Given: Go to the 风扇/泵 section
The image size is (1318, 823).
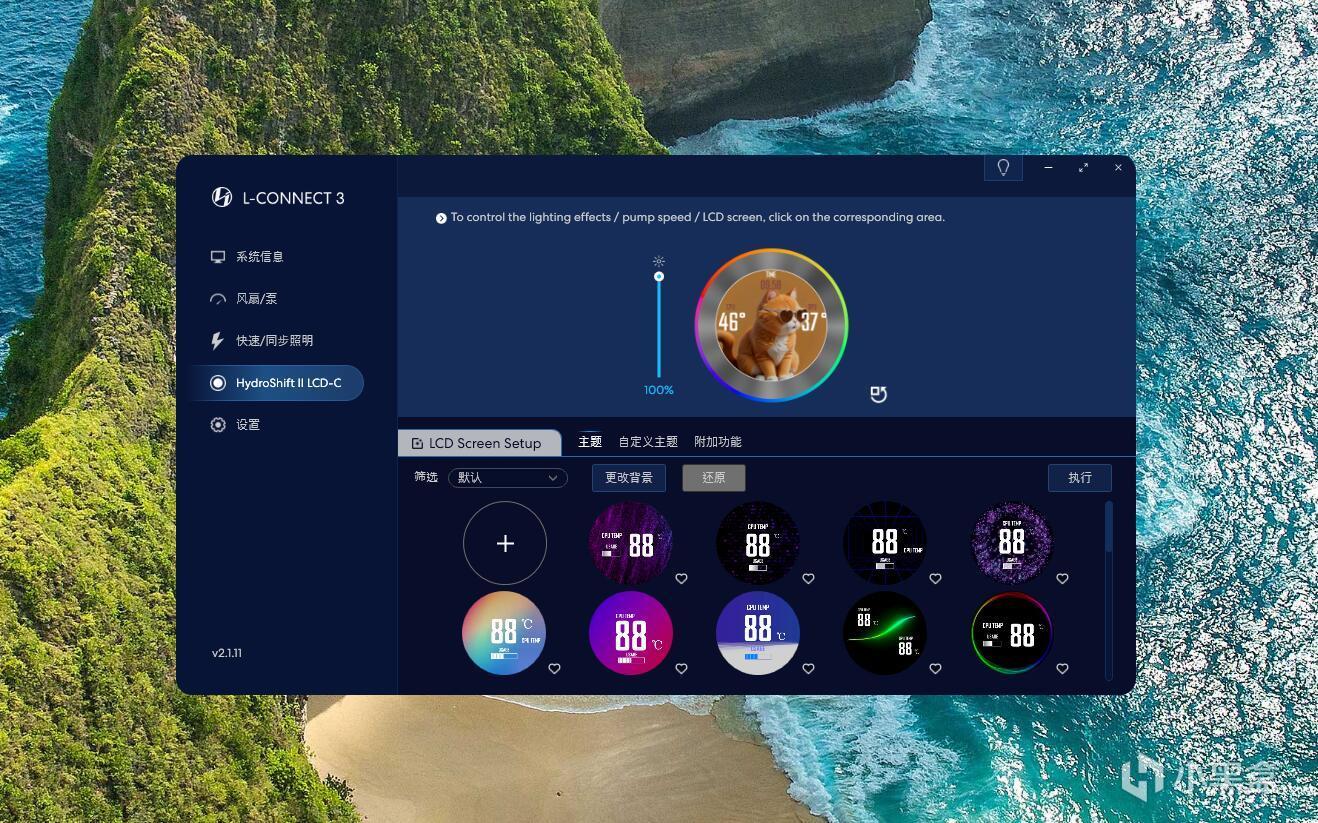Looking at the screenshot, I should click(244, 299).
